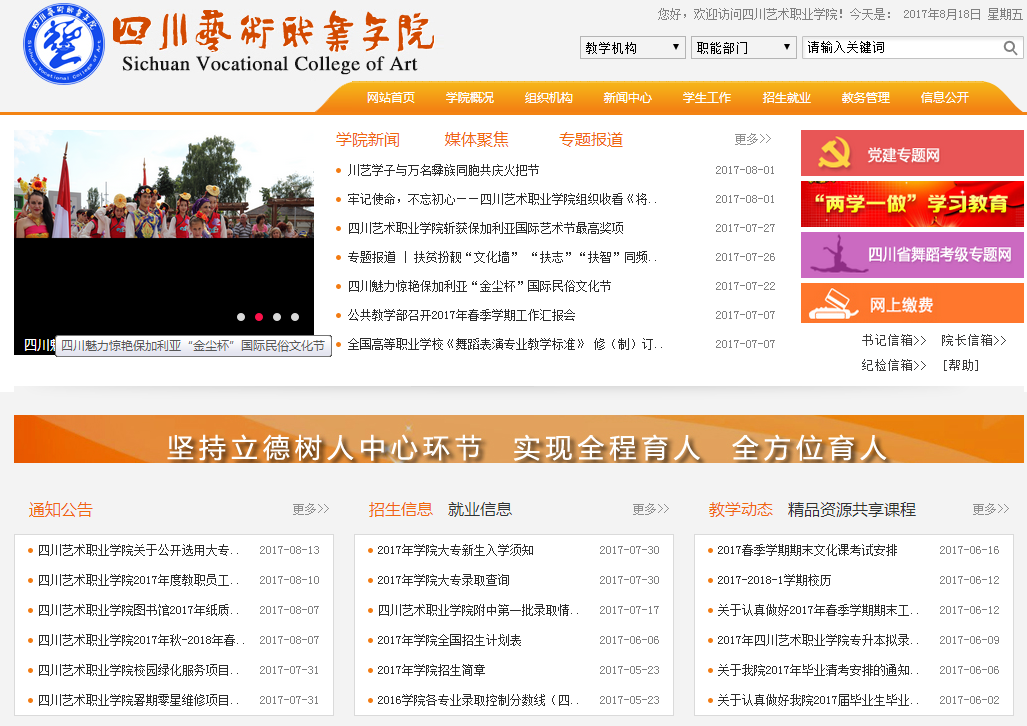Select the fourth carousel slide dot
Image resolution: width=1027 pixels, height=726 pixels.
pyautogui.click(x=295, y=317)
